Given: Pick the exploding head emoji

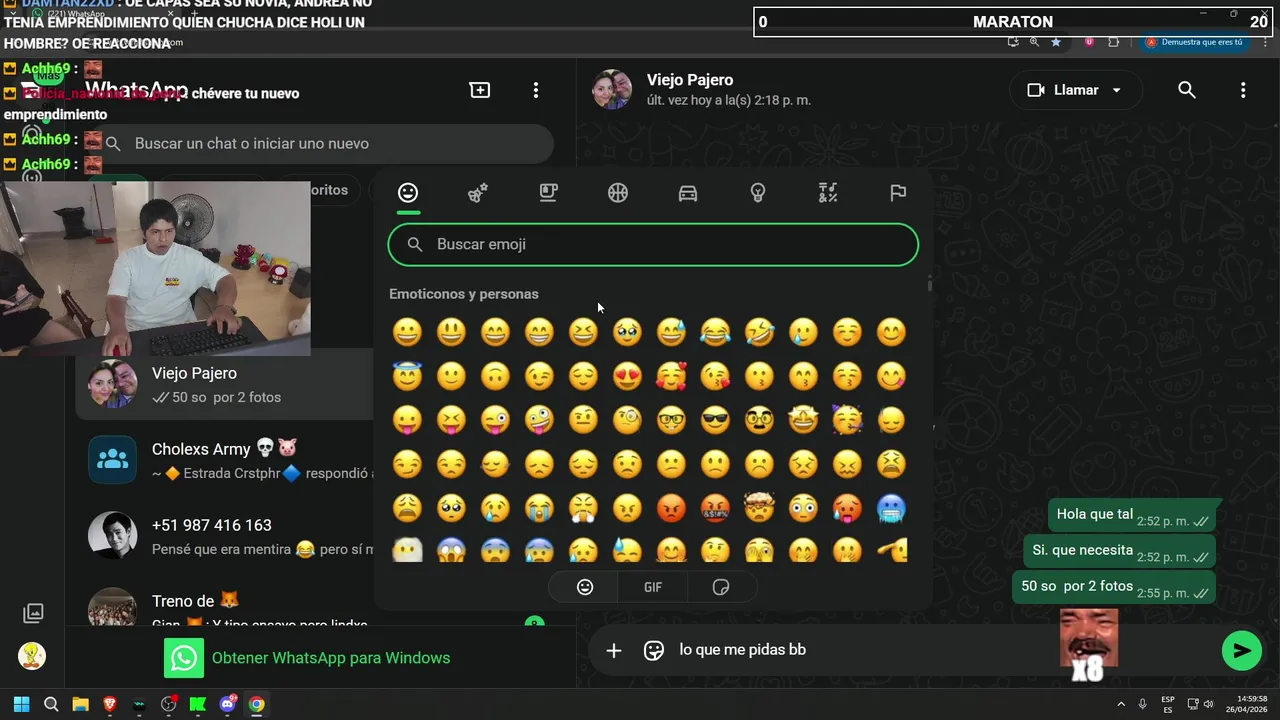Looking at the screenshot, I should point(759,508).
